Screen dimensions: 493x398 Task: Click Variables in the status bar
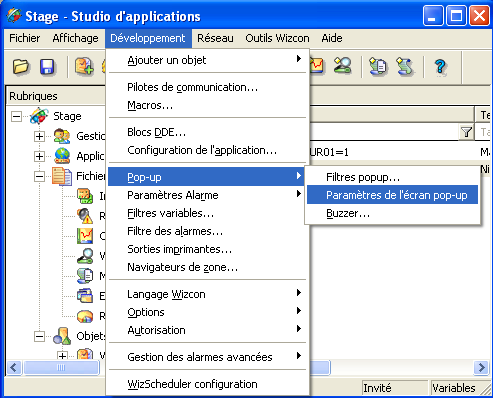(454, 388)
